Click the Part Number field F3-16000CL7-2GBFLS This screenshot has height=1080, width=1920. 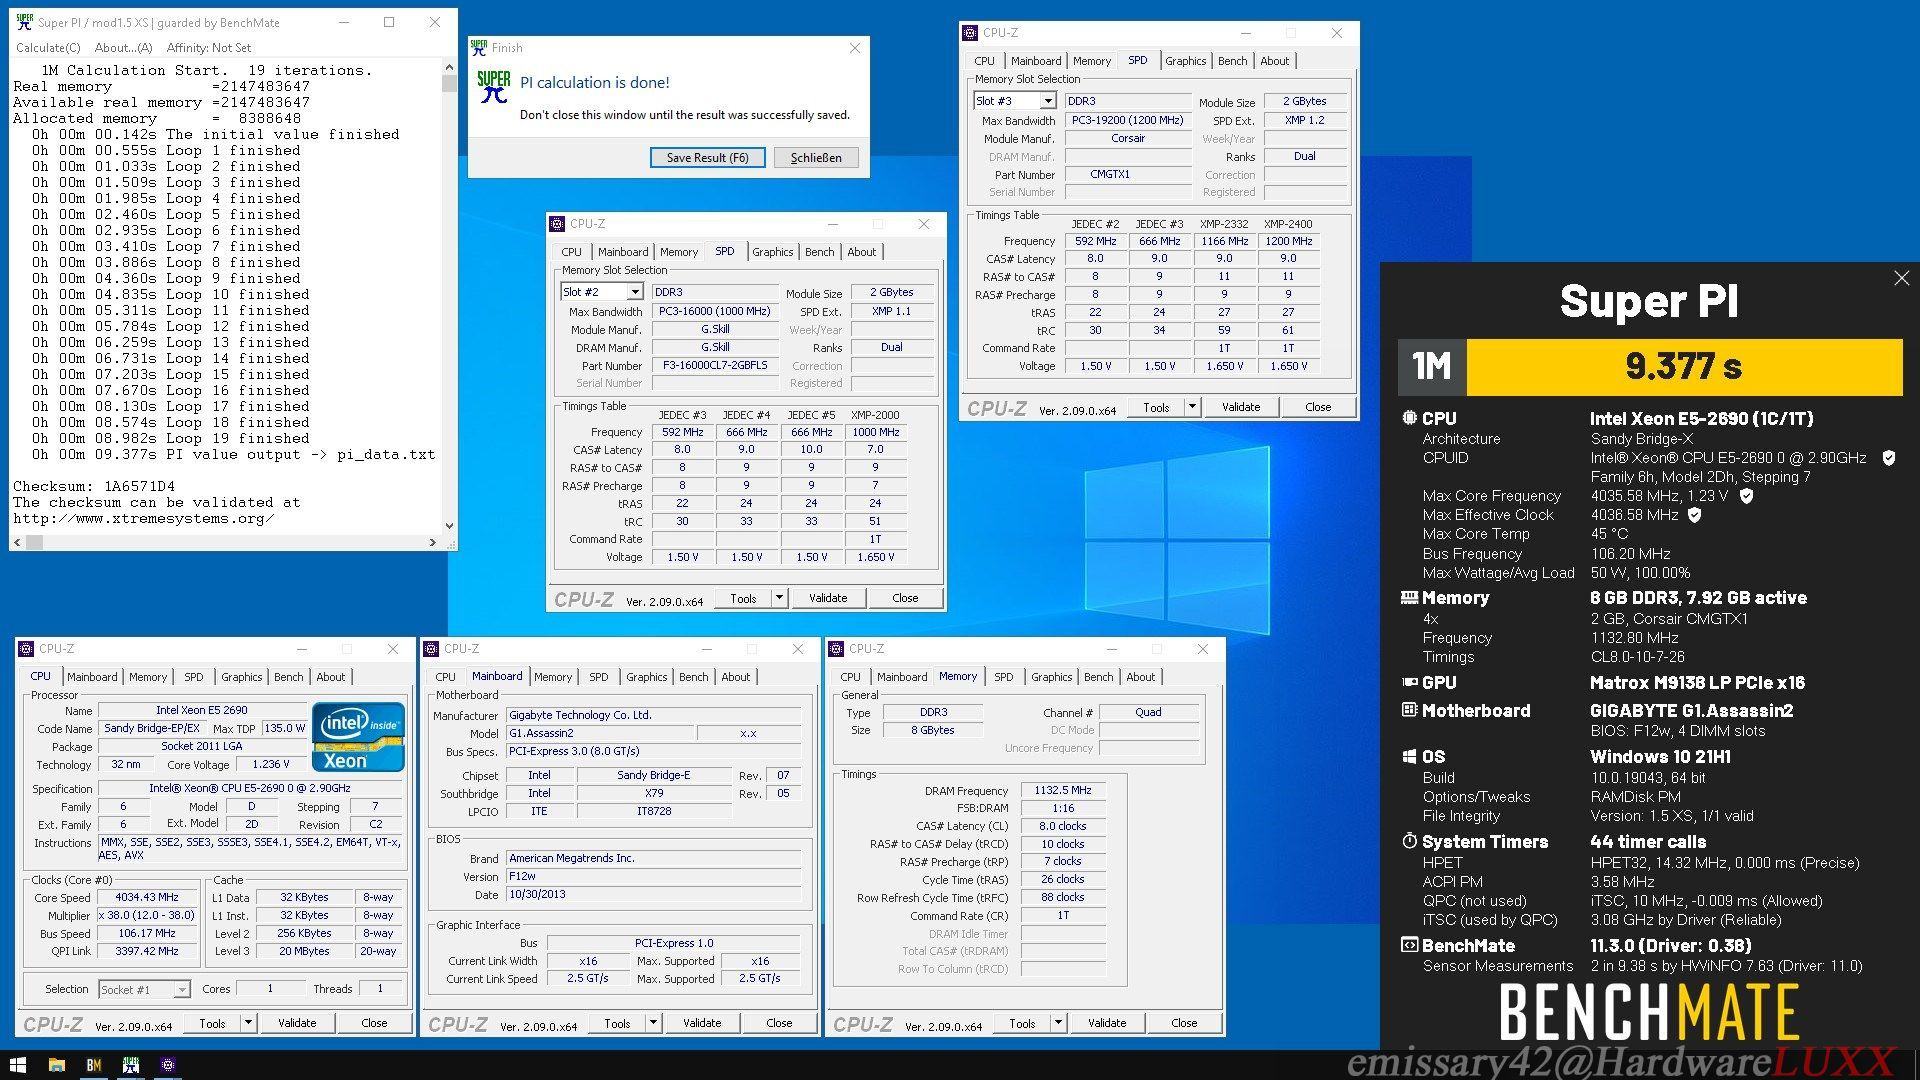715,365
